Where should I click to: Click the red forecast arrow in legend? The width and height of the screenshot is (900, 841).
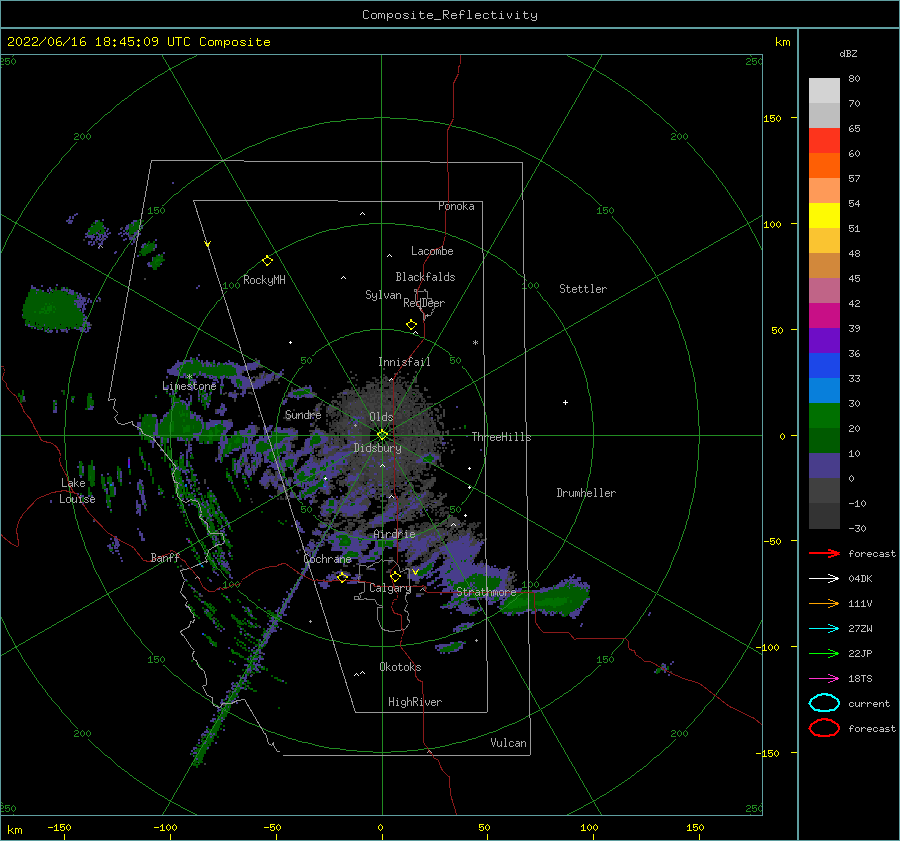pos(824,553)
